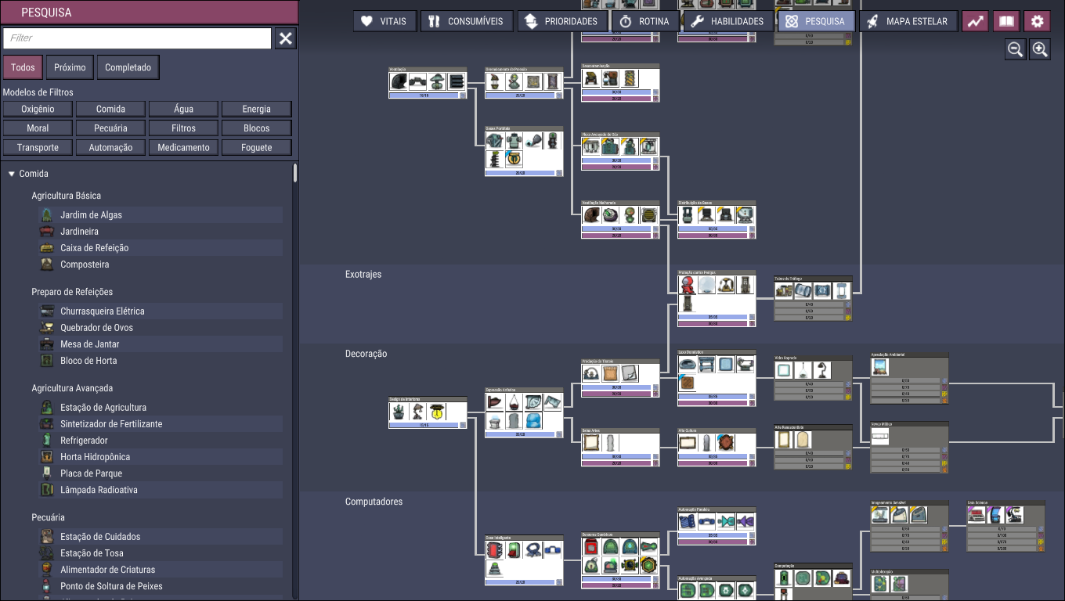The width and height of the screenshot is (1065, 601).
Task: Select Caixa de Refeição entry
Action: (160, 248)
